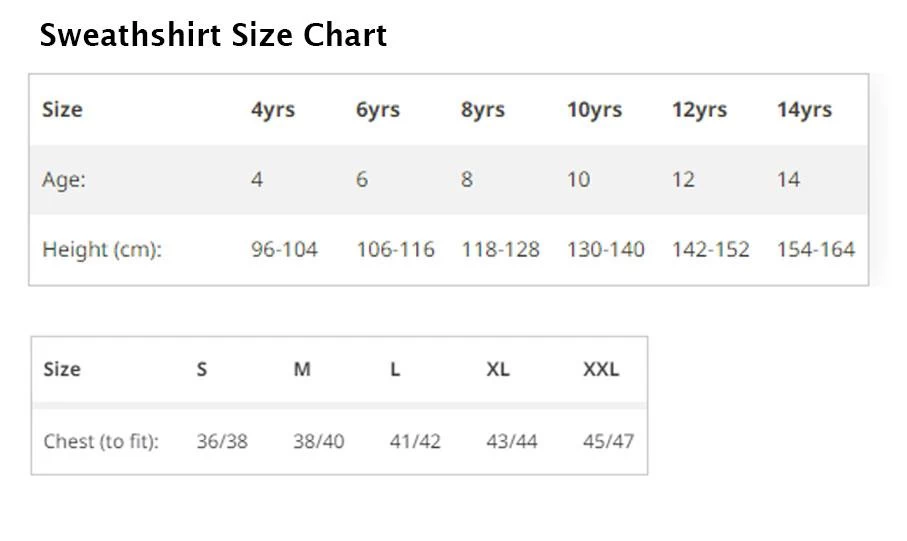Select the XXL size header
Image resolution: width=907 pixels, height=541 pixels.
pyautogui.click(x=601, y=369)
